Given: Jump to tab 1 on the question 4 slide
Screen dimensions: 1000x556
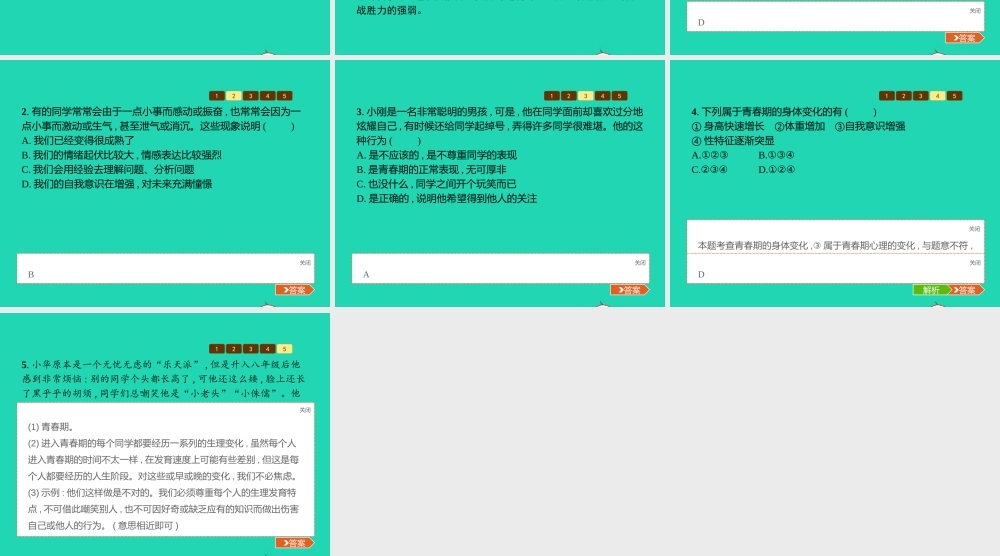Looking at the screenshot, I should click(886, 96).
